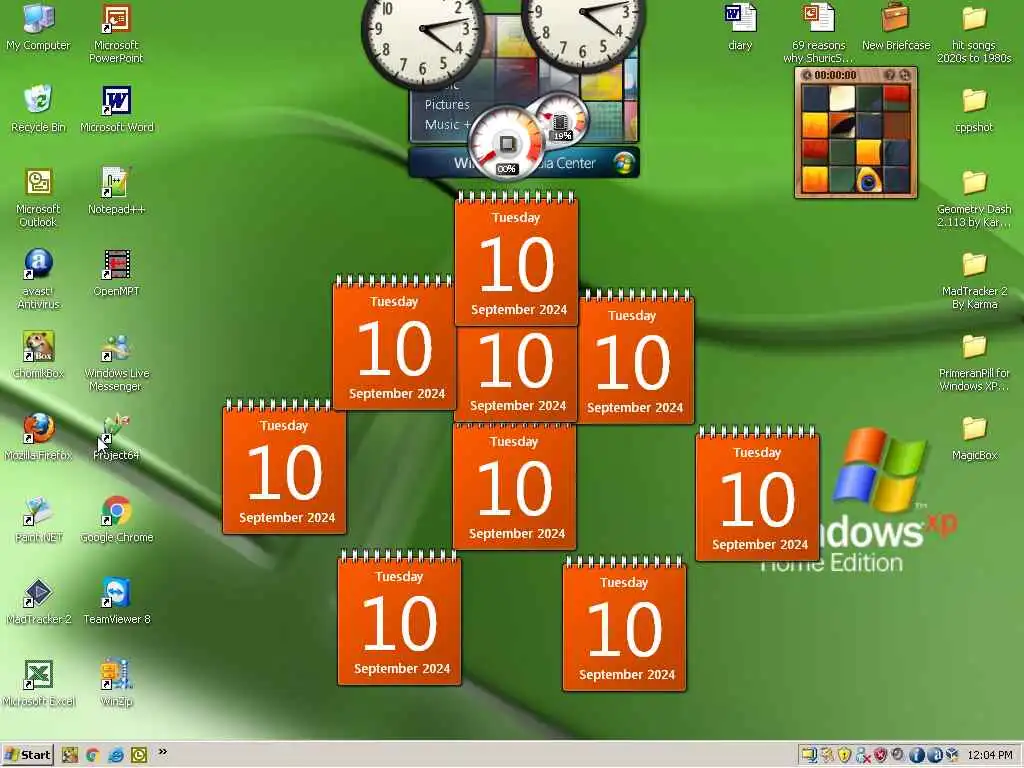Click the calendar gadget overlapping the Windows XP logo
The image size is (1024, 768).
click(x=758, y=494)
